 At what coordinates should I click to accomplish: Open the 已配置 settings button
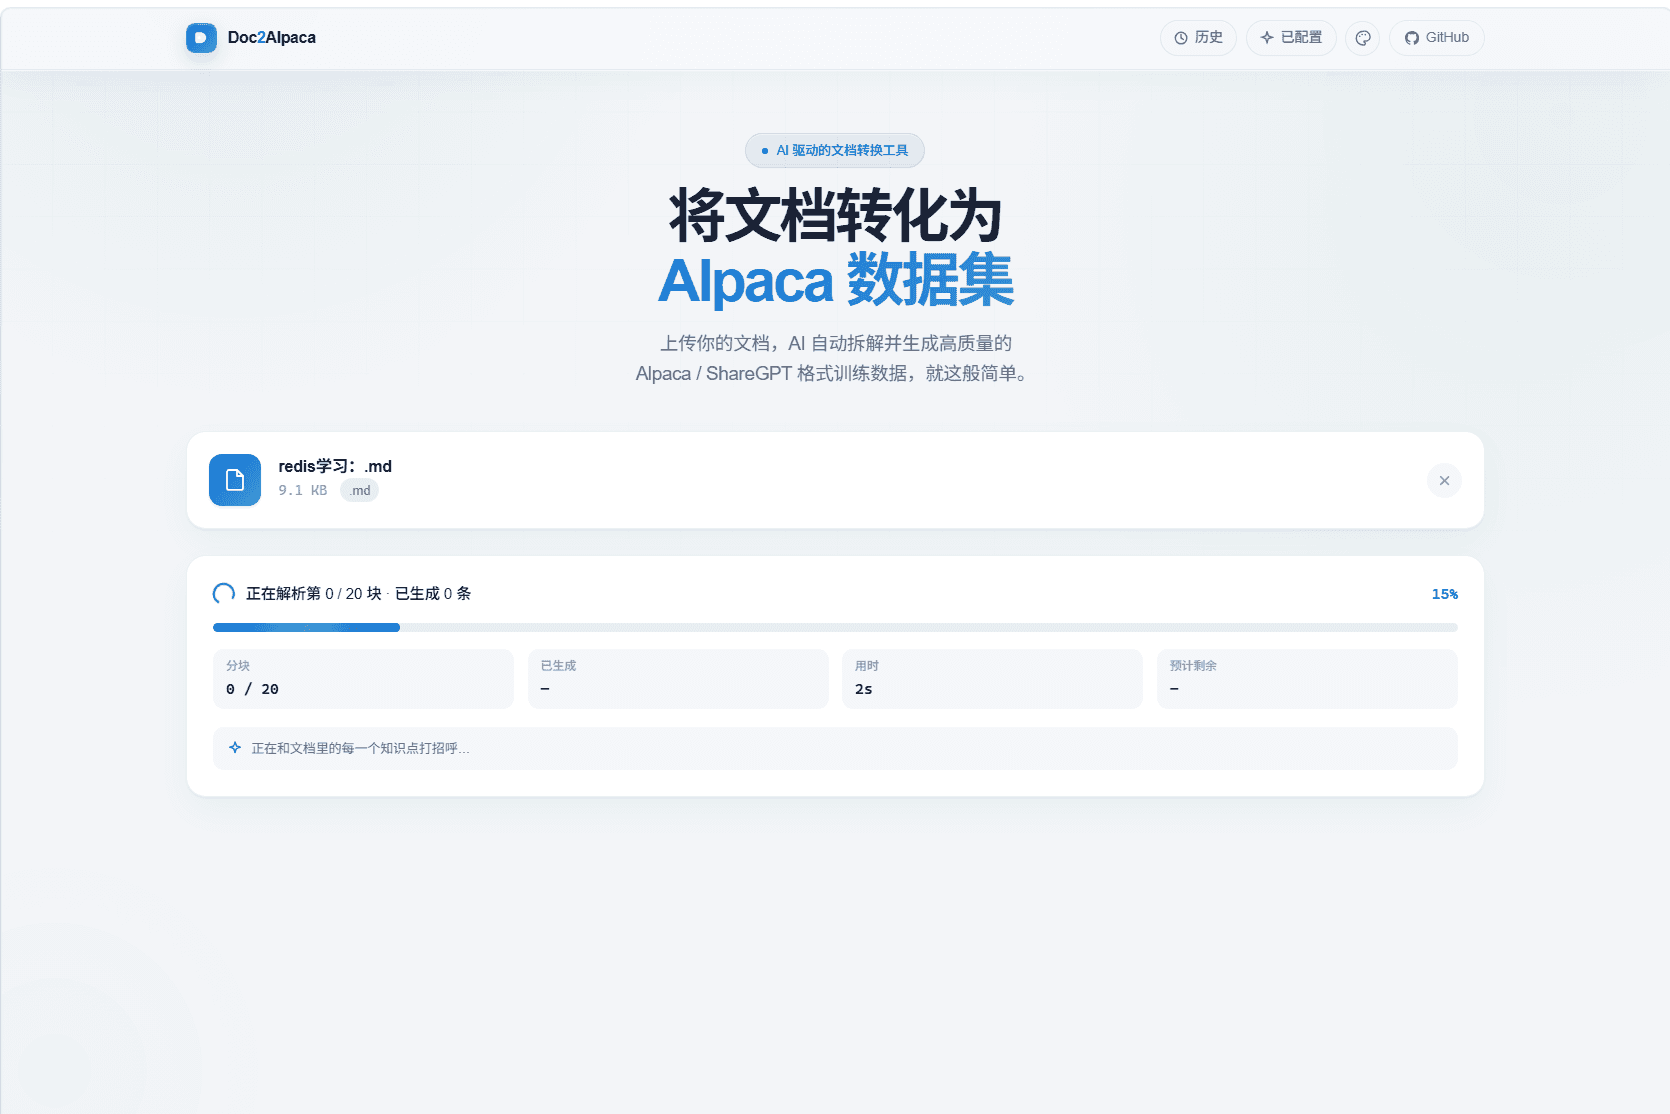click(1291, 38)
